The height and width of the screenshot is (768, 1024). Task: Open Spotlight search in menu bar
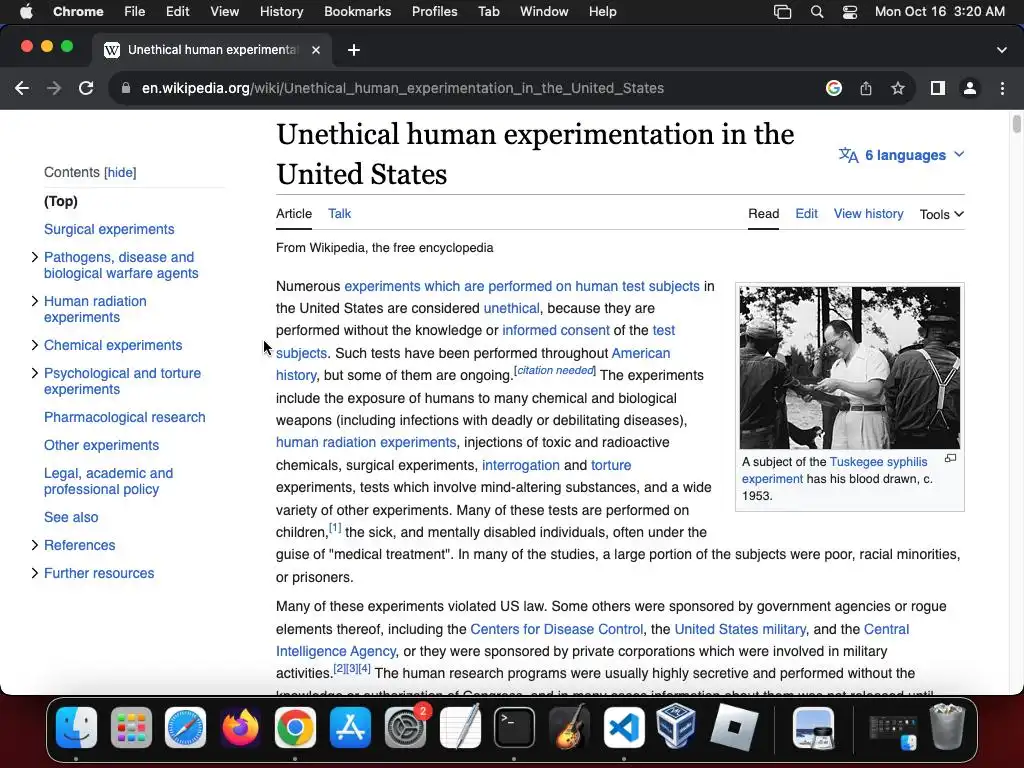click(x=817, y=12)
